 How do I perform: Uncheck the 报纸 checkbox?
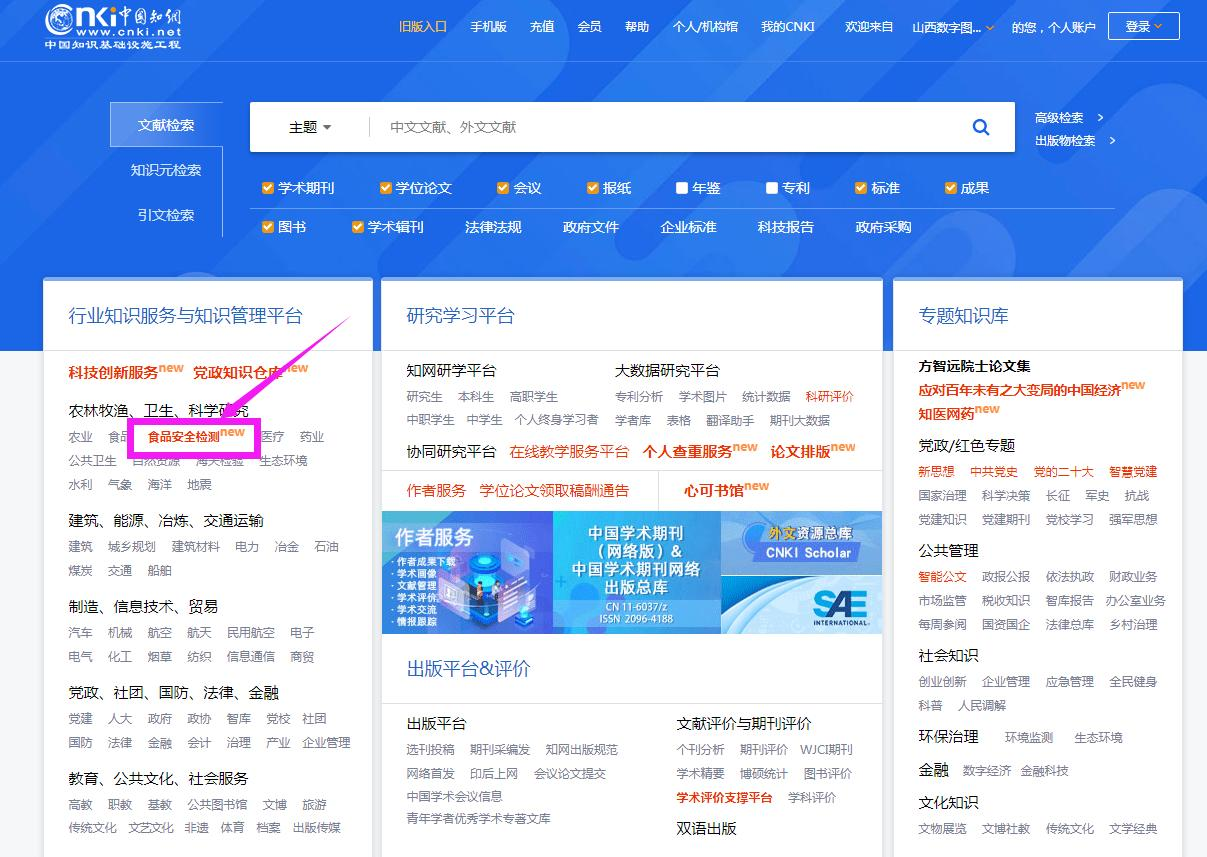point(592,187)
